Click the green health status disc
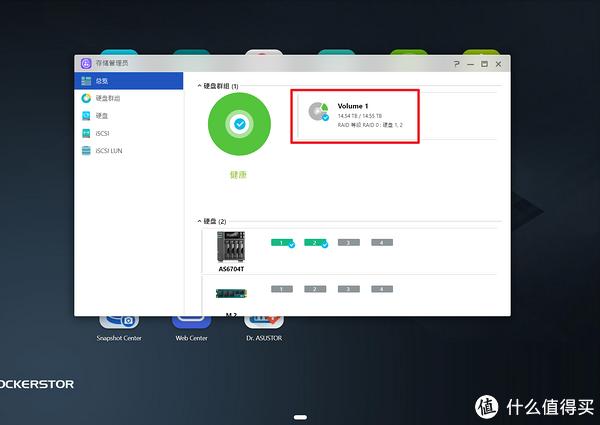Screen dimensions: 600x425 click(240, 124)
